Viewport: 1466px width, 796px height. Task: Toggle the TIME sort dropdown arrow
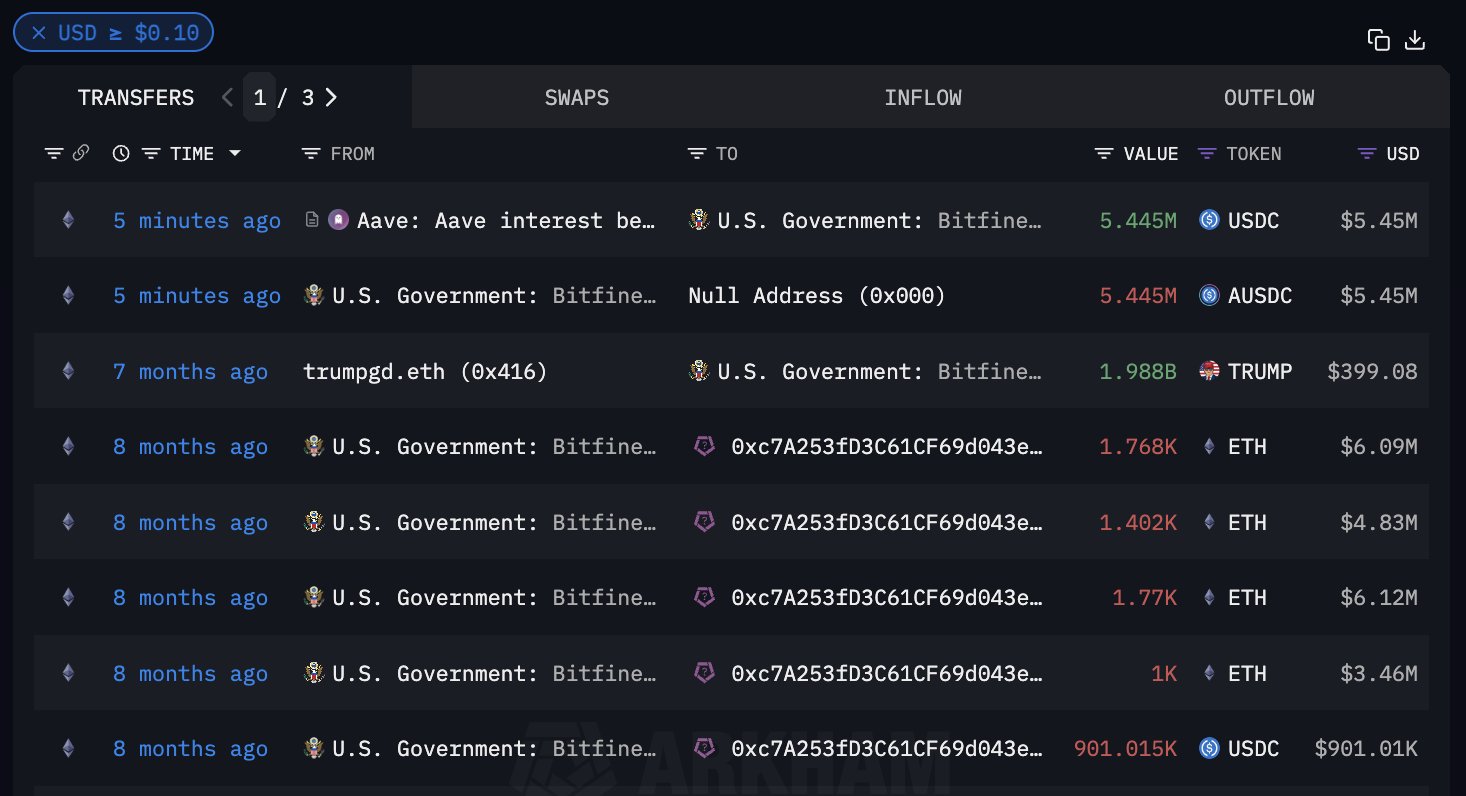pos(235,154)
